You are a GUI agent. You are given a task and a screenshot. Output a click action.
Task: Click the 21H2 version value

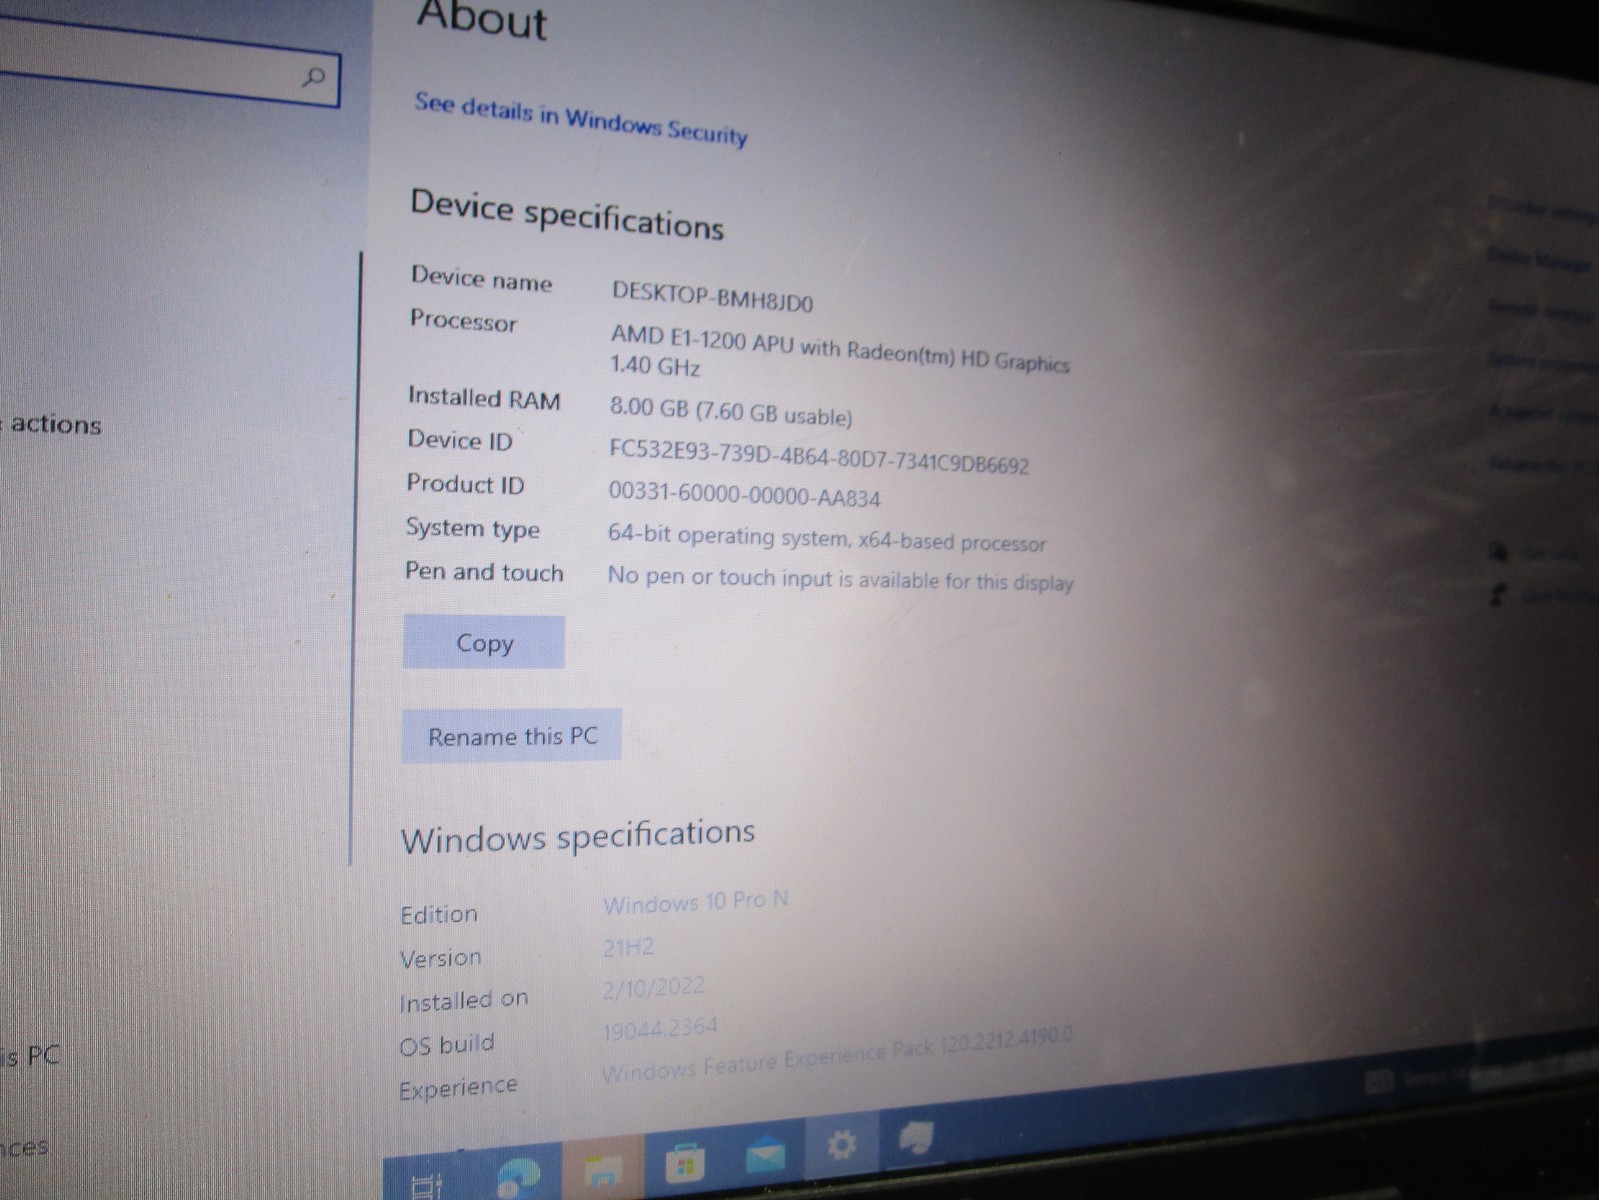[628, 947]
